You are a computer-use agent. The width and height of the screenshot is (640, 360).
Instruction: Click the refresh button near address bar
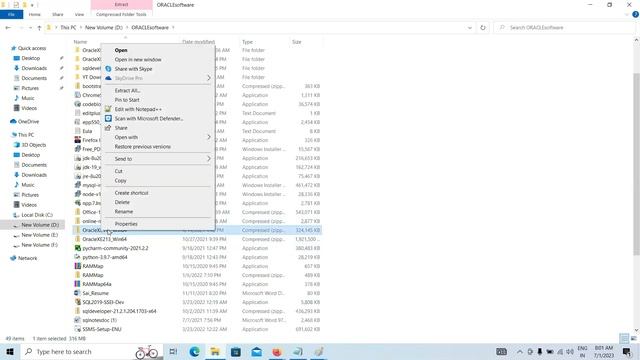click(483, 27)
